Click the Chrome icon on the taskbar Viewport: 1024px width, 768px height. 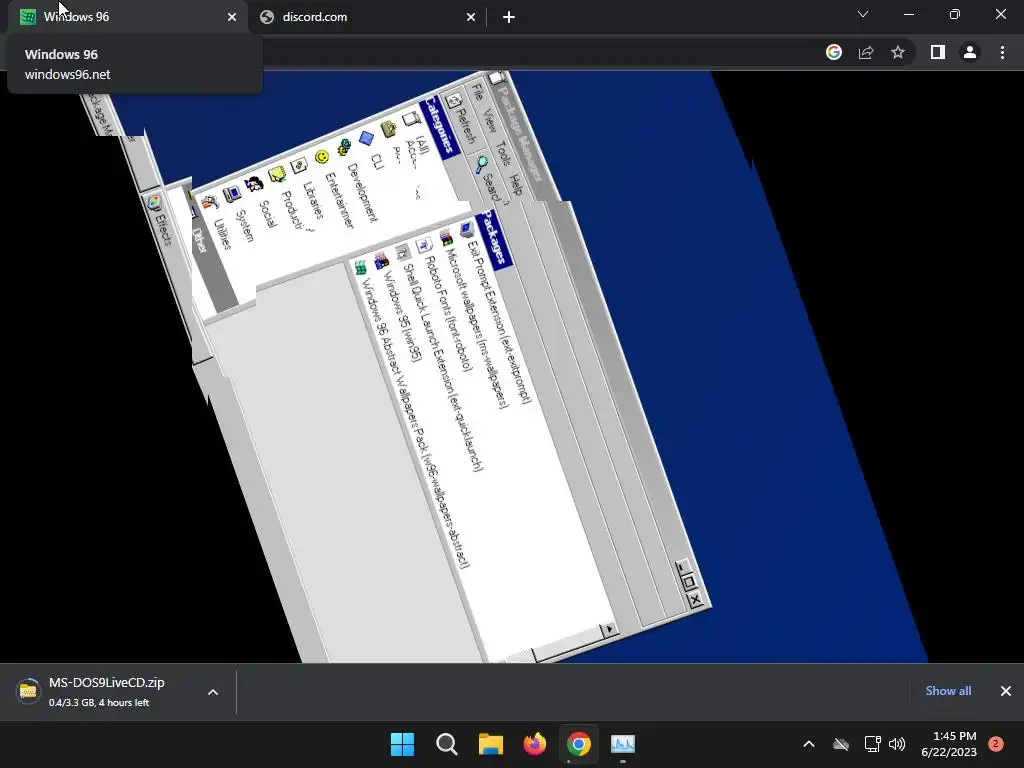579,744
